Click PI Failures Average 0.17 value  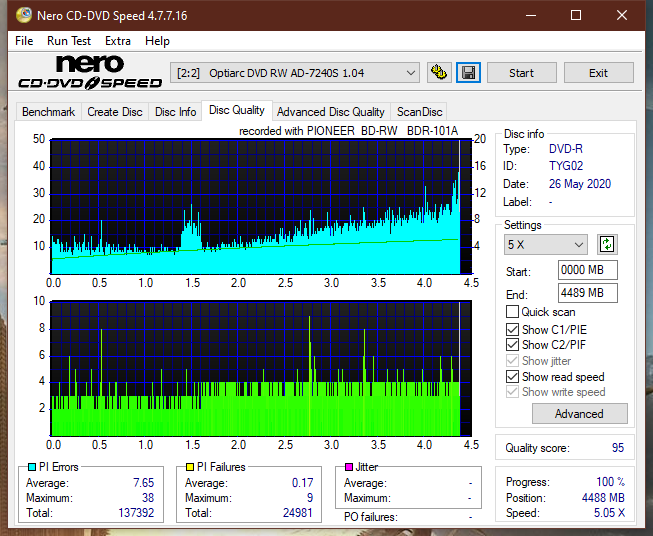tap(302, 483)
